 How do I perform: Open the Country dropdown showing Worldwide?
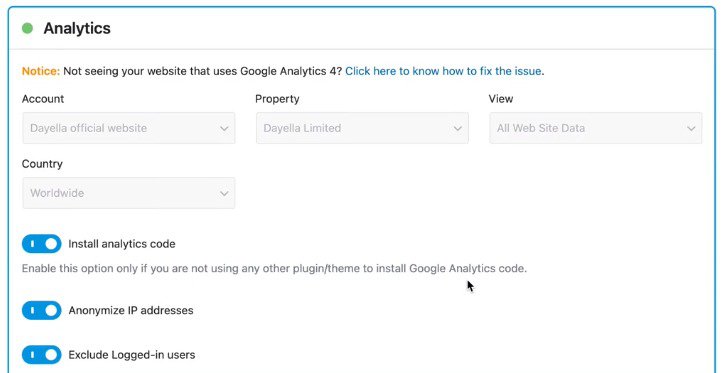coord(129,193)
